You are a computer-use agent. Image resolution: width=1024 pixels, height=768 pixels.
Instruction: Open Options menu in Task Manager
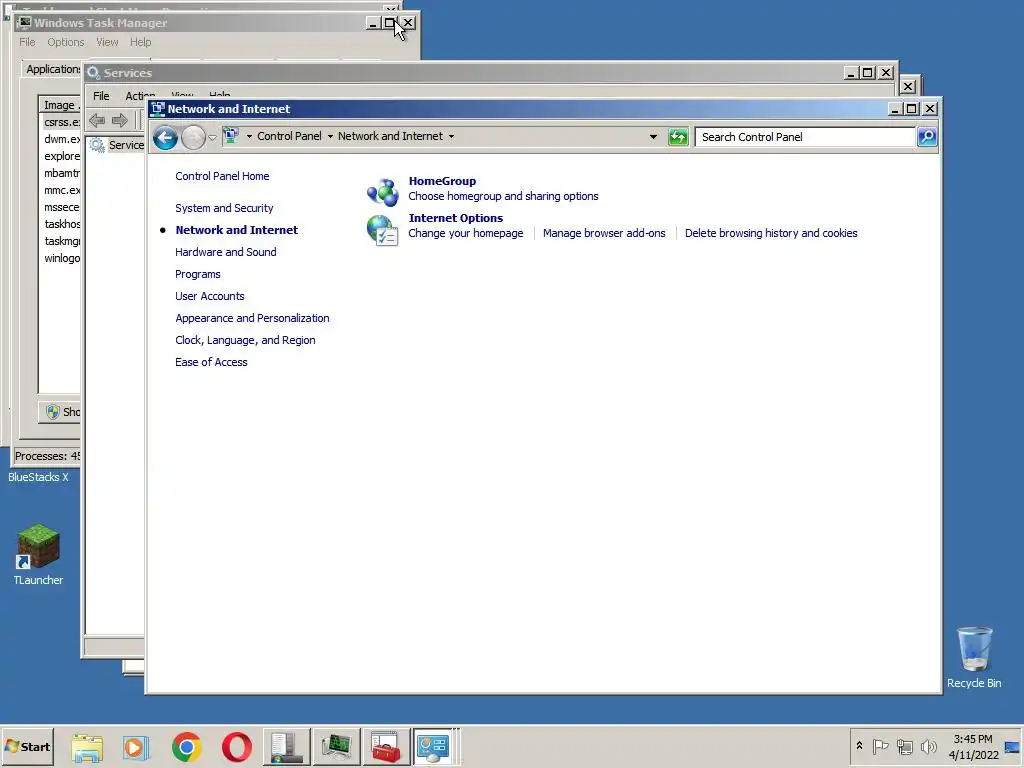pyautogui.click(x=65, y=42)
